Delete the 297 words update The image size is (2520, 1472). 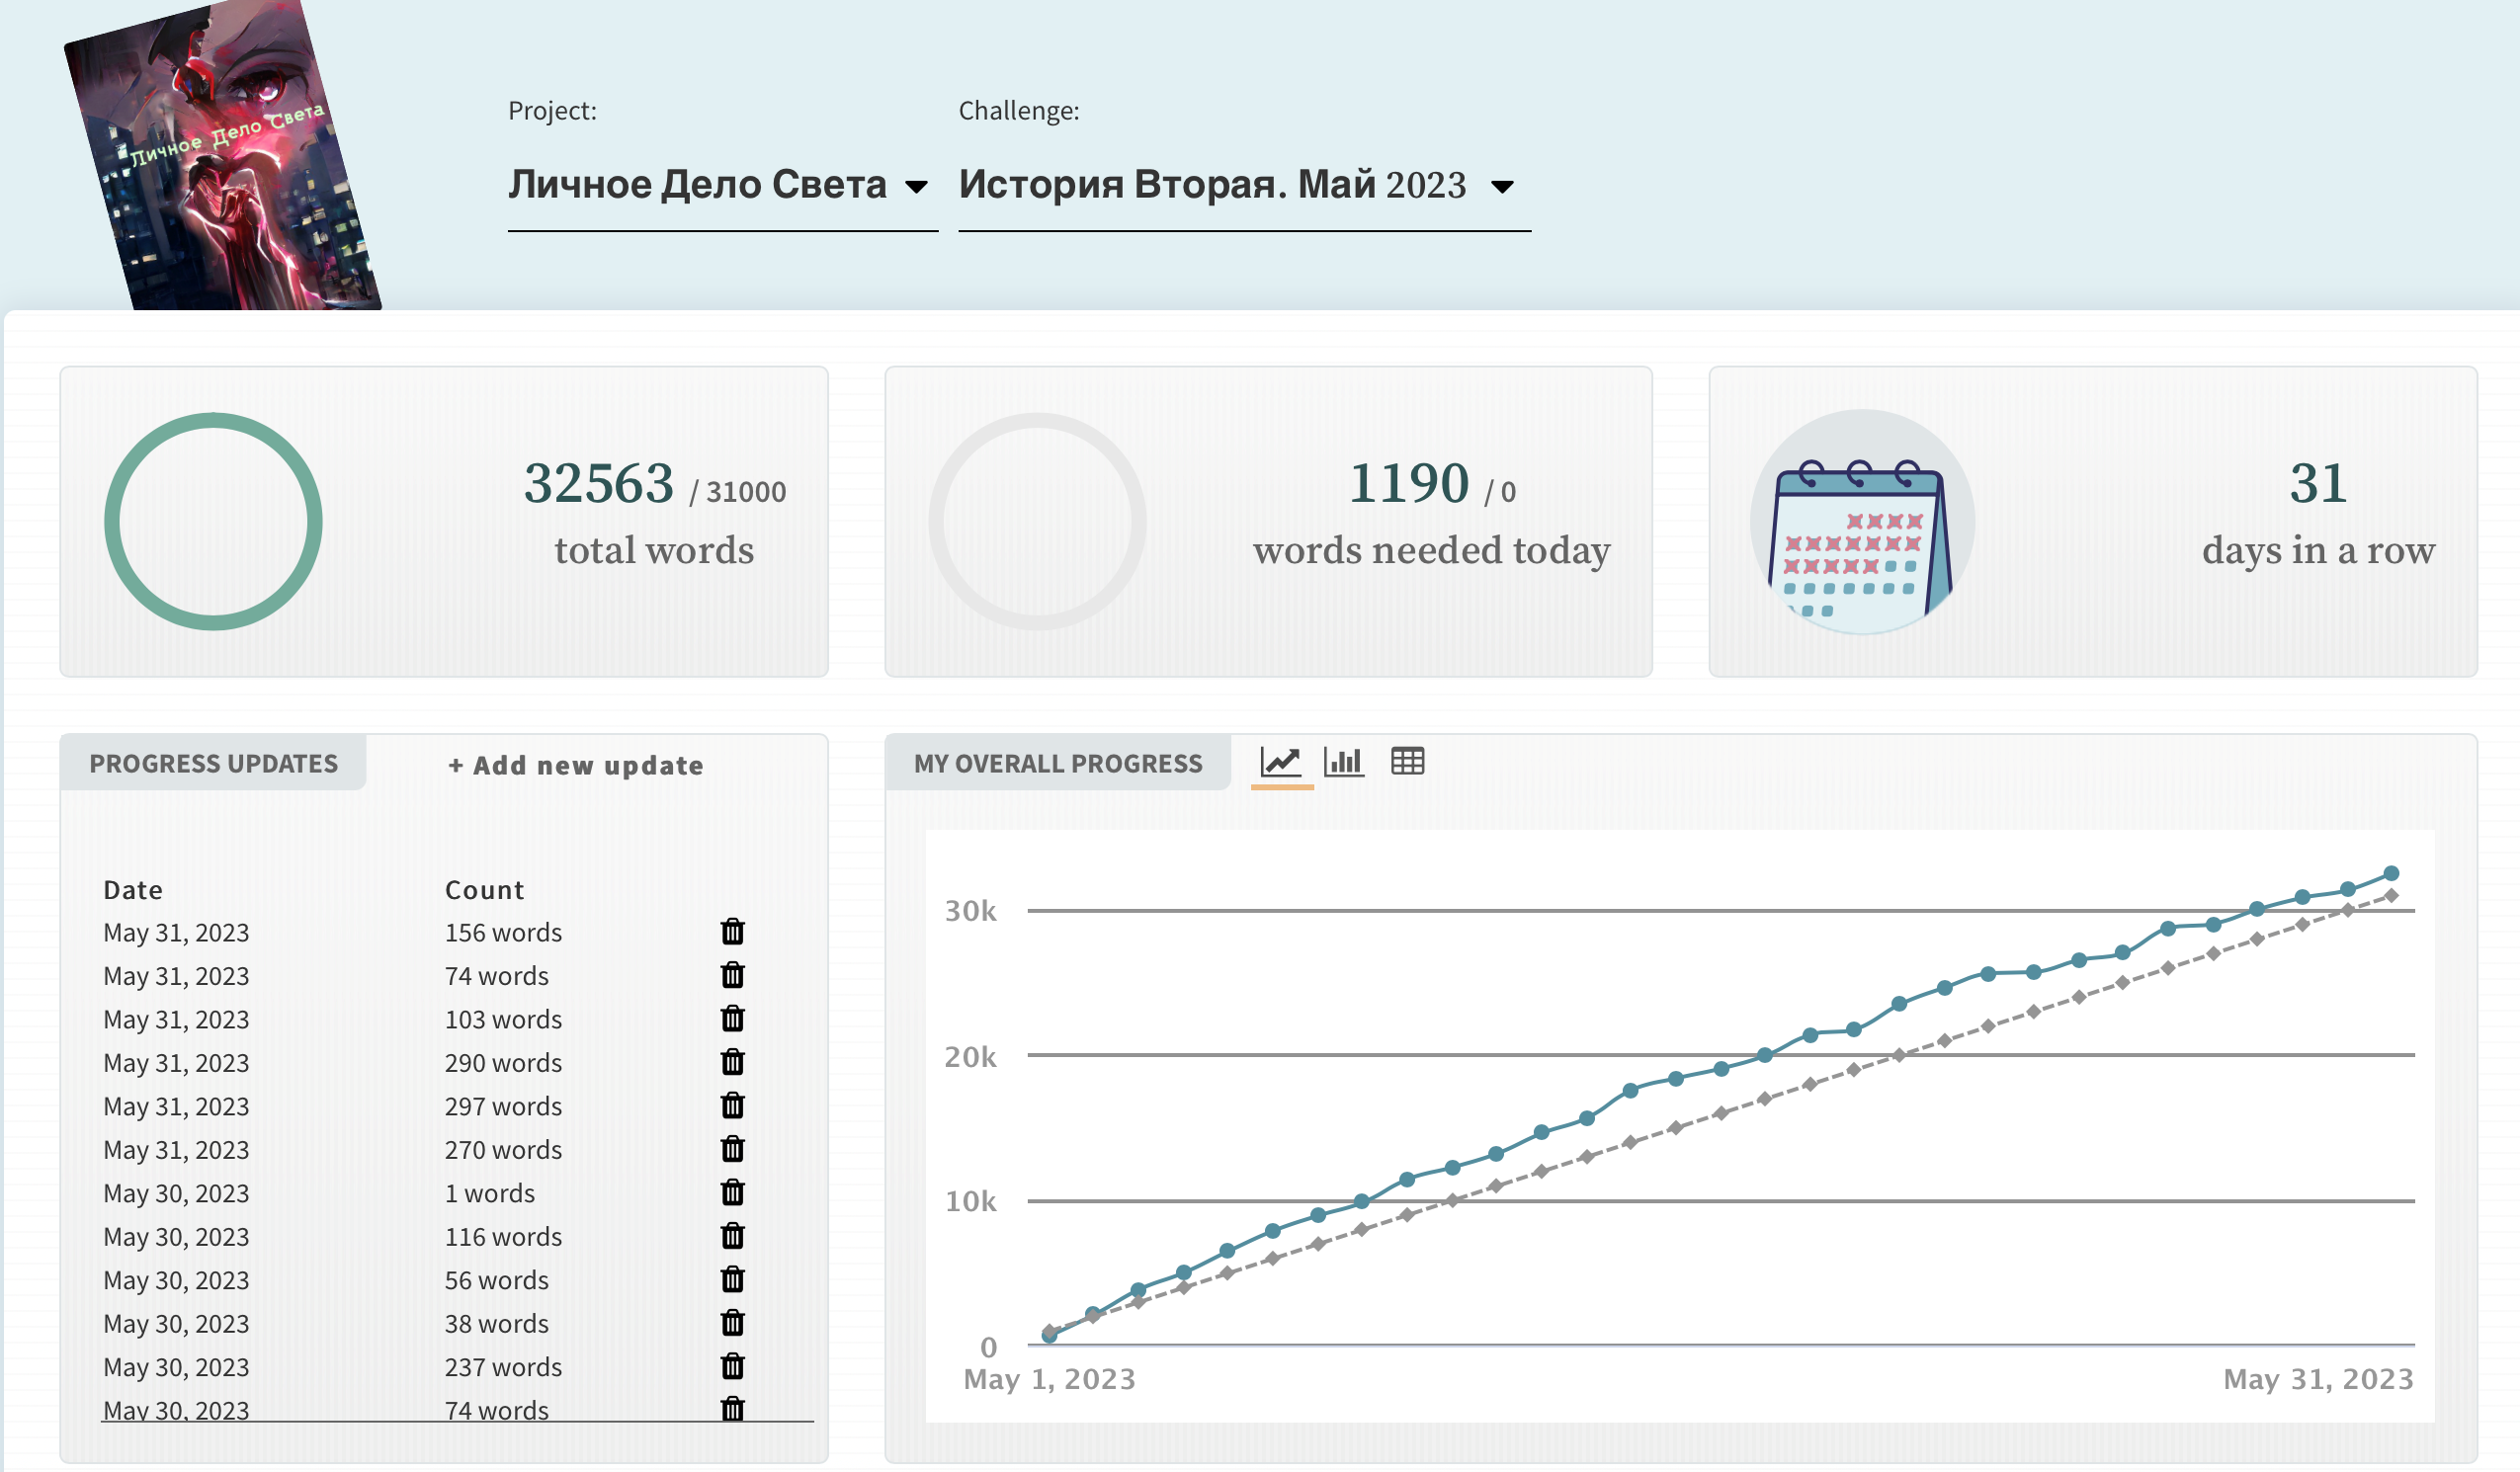(x=733, y=1106)
